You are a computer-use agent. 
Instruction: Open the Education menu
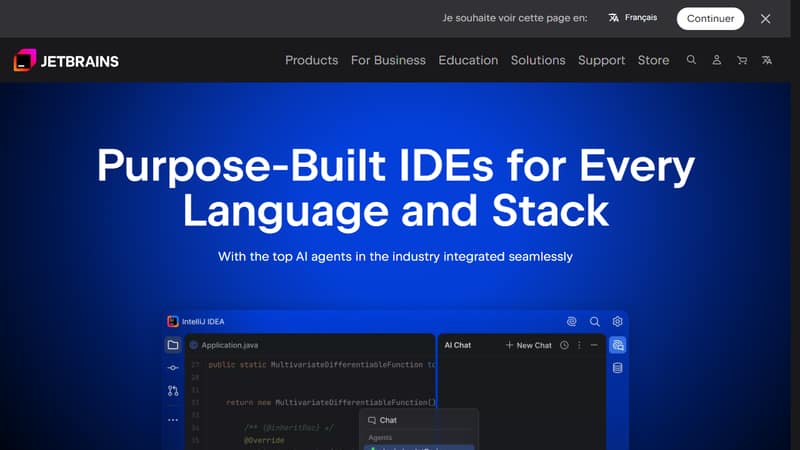468,60
